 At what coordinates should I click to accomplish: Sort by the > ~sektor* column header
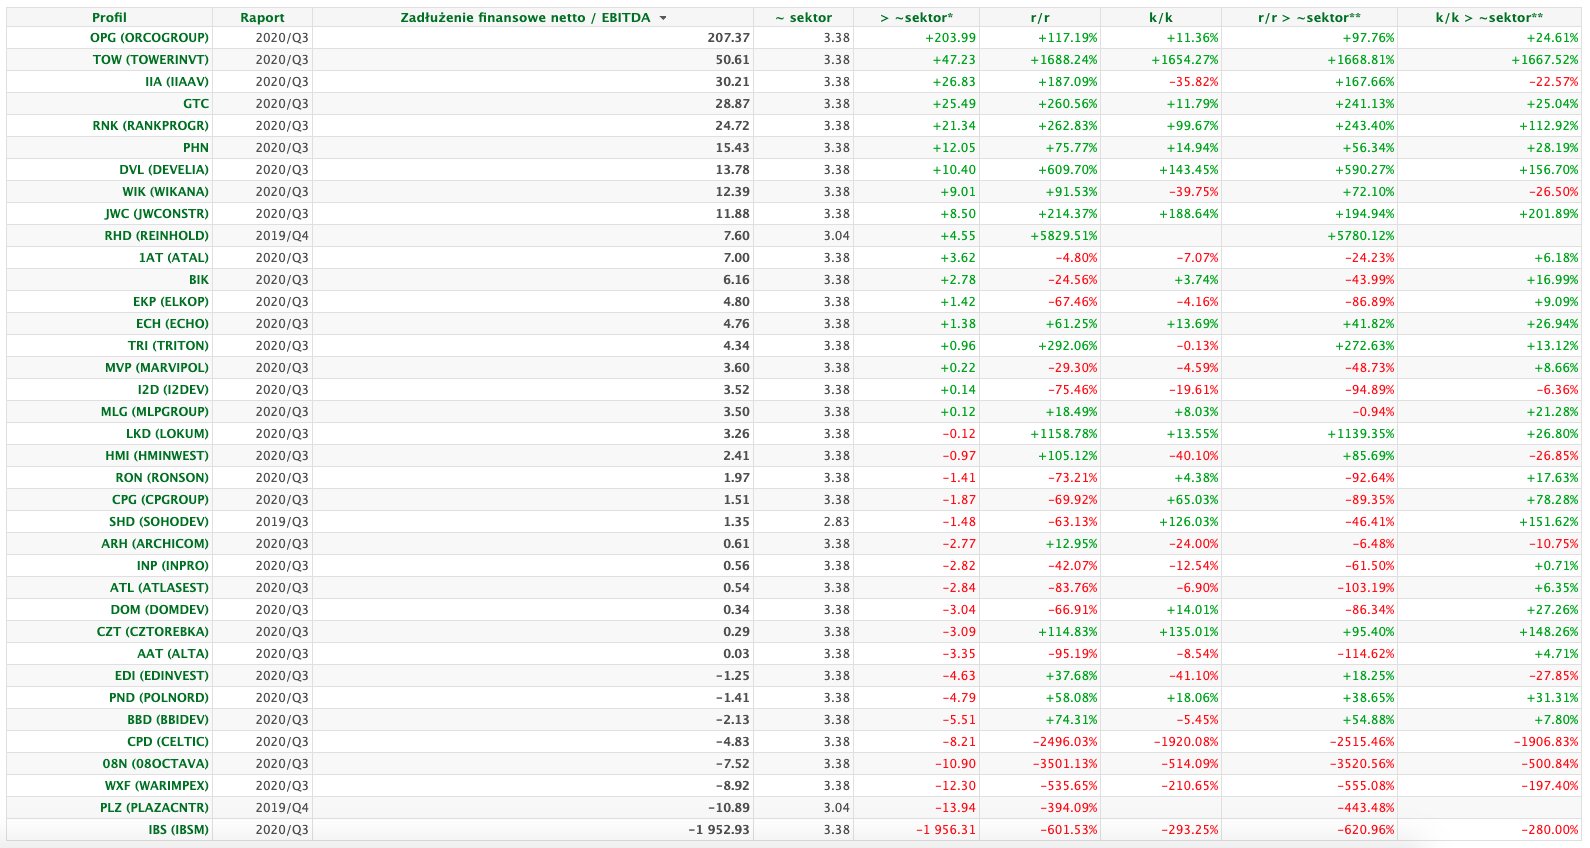pos(916,17)
